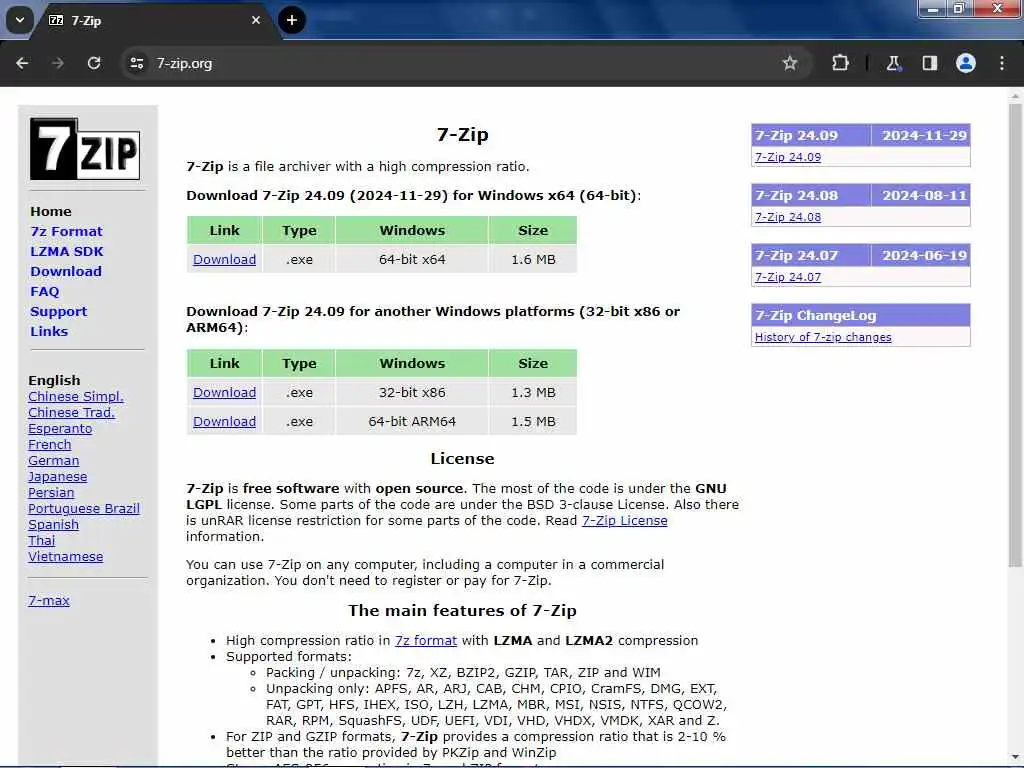Open LZMA SDK in sidebar menu

tap(67, 251)
